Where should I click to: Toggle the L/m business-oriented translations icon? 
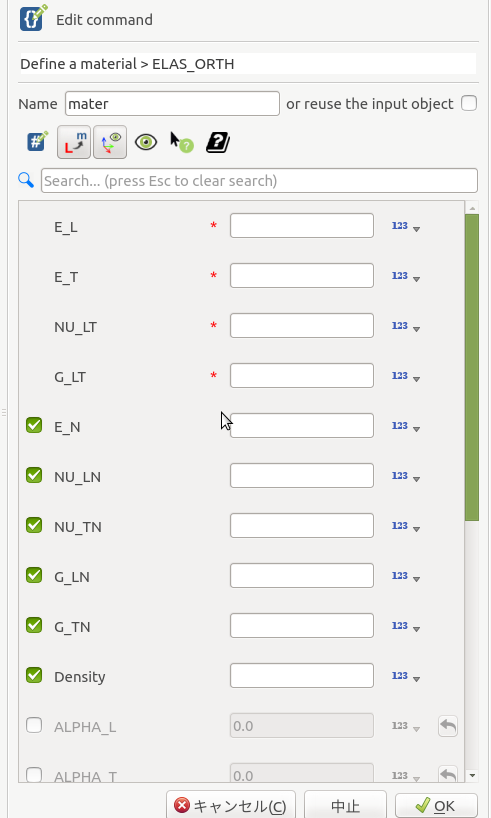[74, 142]
